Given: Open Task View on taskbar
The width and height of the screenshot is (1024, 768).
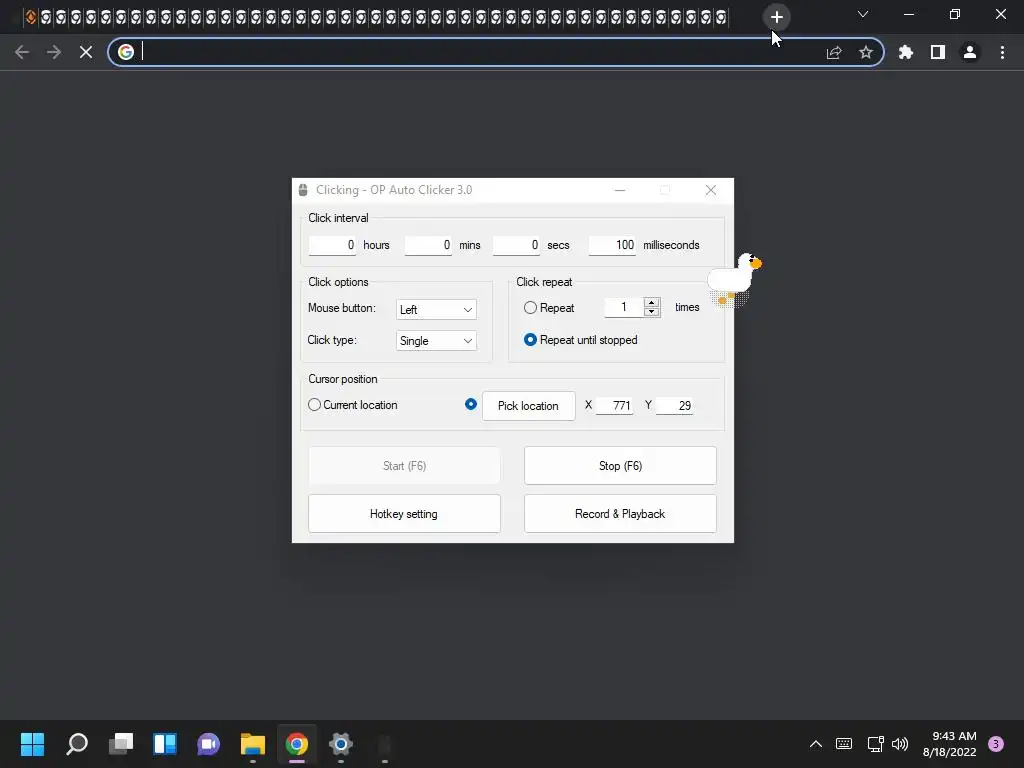Looking at the screenshot, I should [121, 744].
